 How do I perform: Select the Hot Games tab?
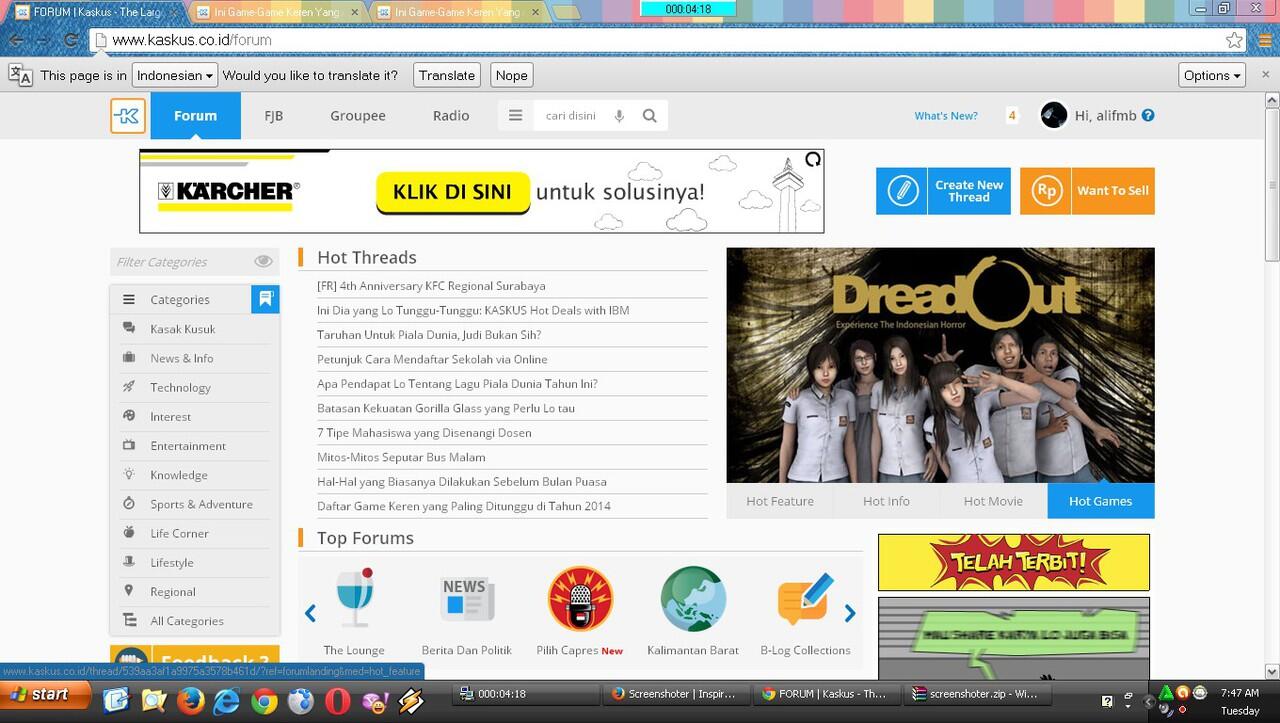tap(1100, 501)
